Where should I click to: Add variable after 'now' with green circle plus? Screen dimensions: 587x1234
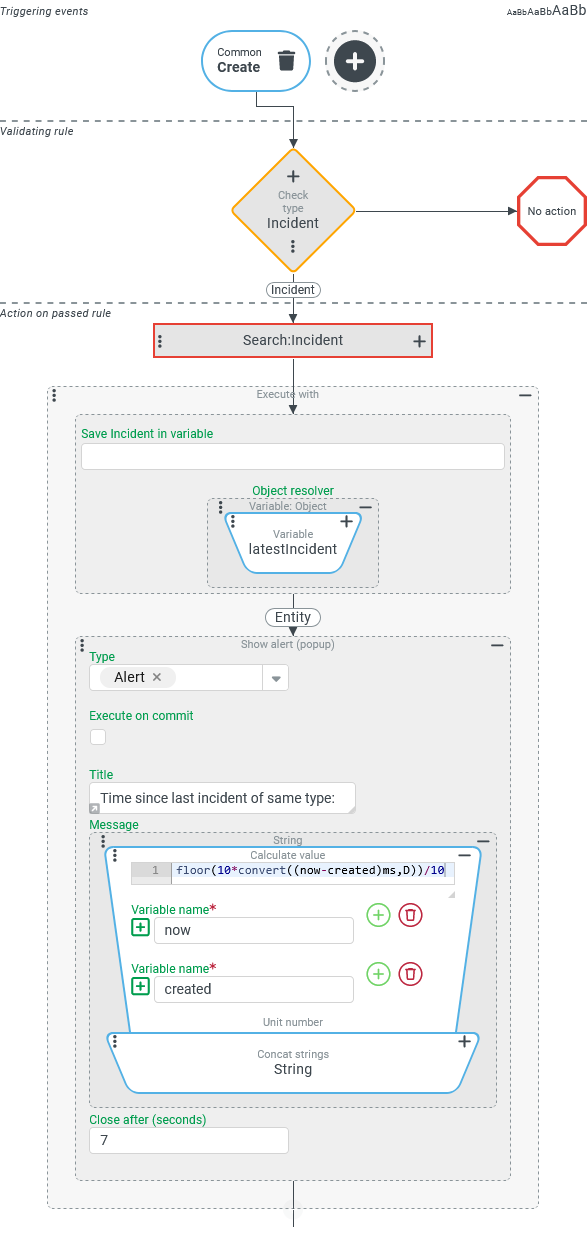[378, 914]
